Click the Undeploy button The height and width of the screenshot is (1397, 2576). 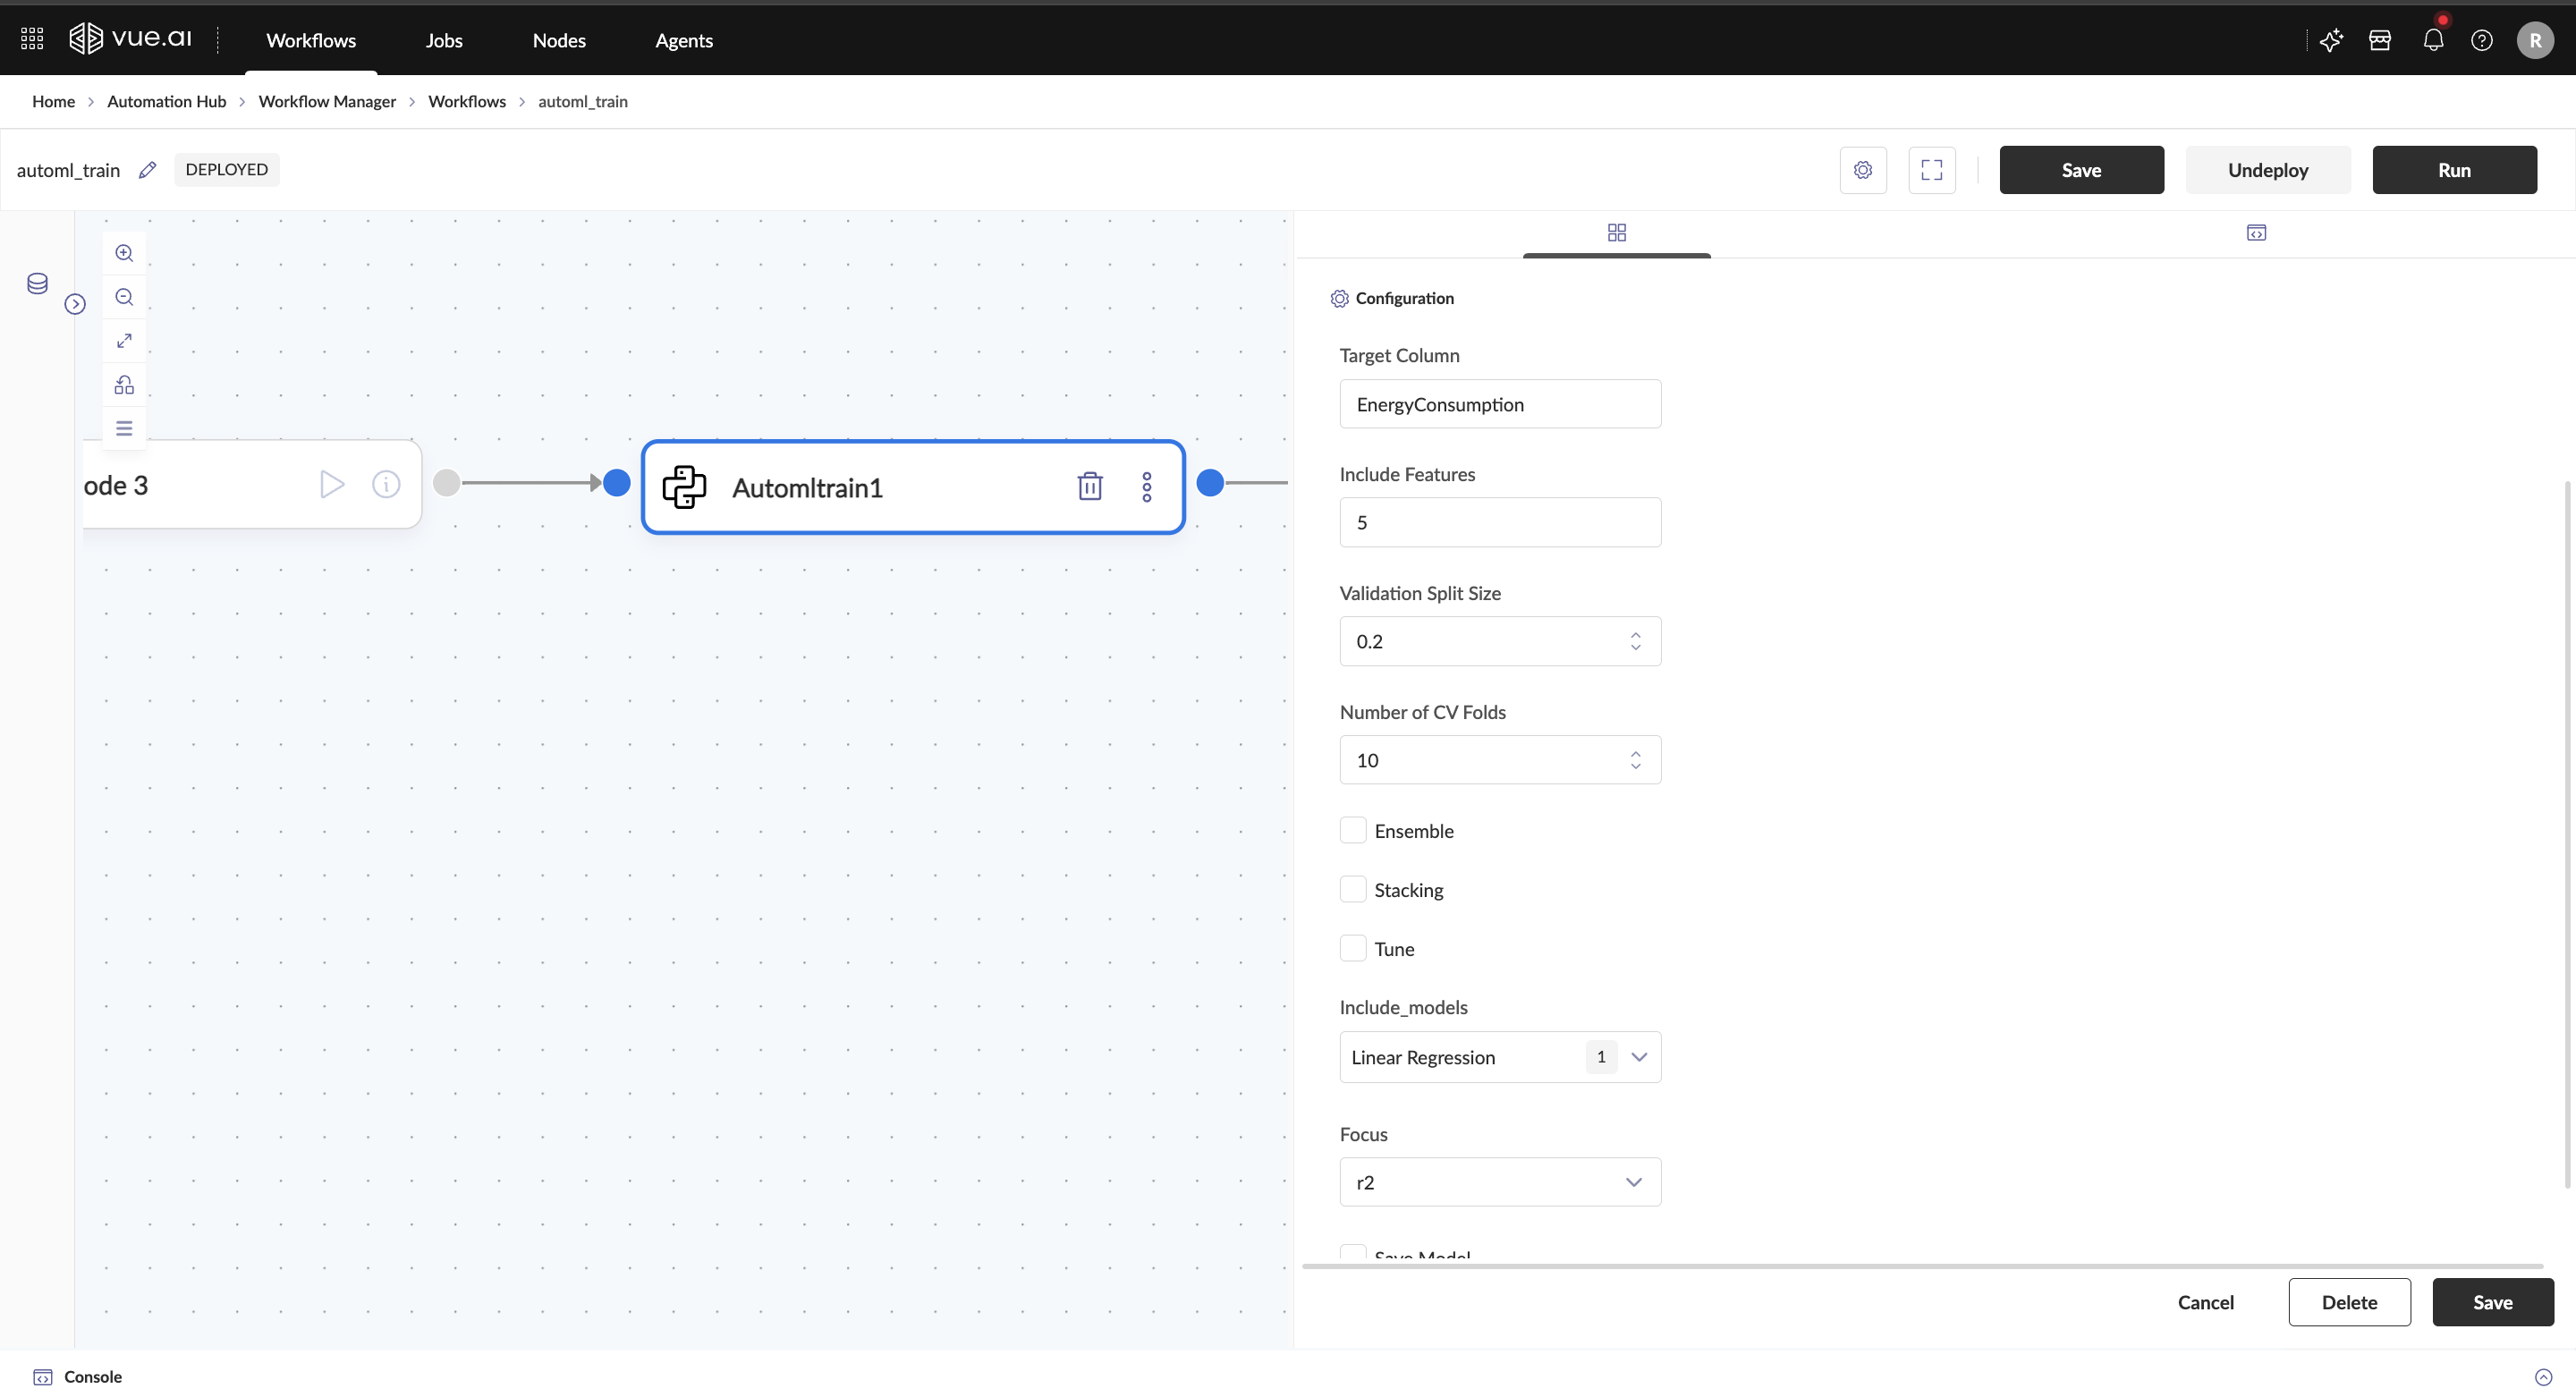(2267, 170)
